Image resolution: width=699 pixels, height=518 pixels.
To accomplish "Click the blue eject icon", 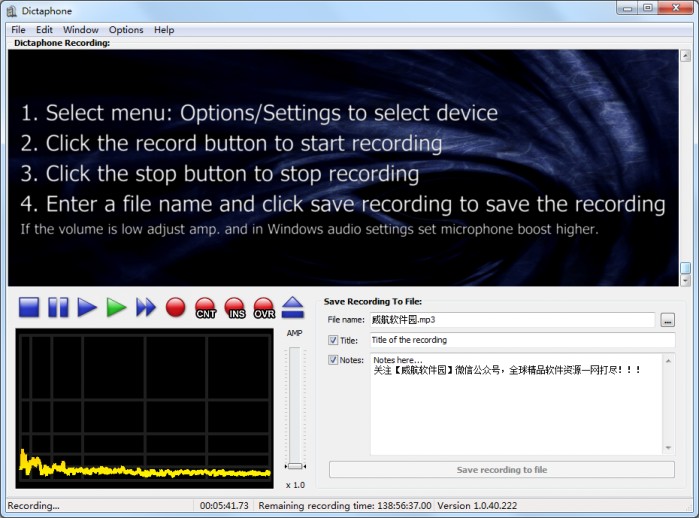I will [293, 308].
